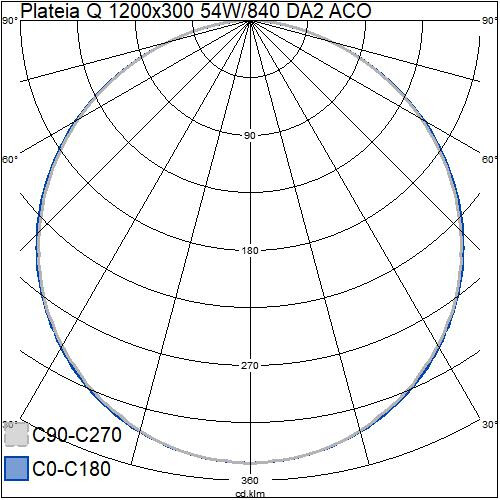Click the C90-C270 legend label
This screenshot has width=500, height=500.
pos(77,435)
